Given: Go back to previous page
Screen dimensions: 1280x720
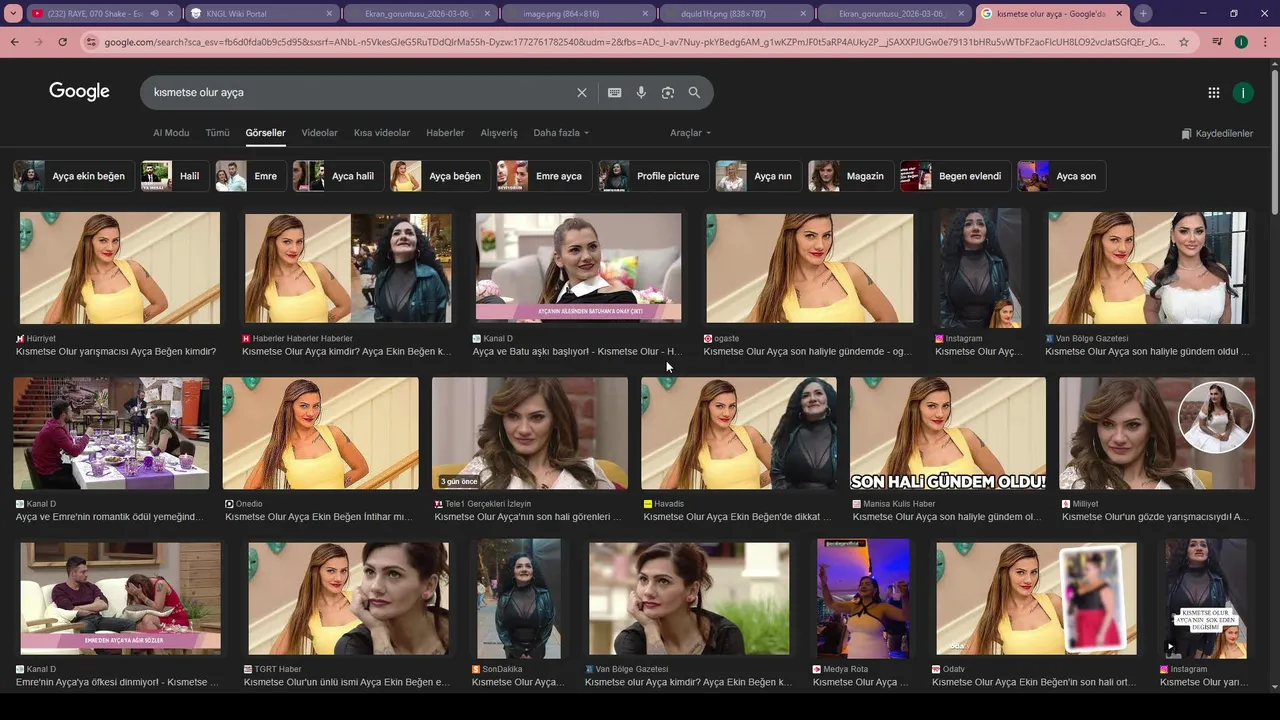Looking at the screenshot, I should point(14,42).
